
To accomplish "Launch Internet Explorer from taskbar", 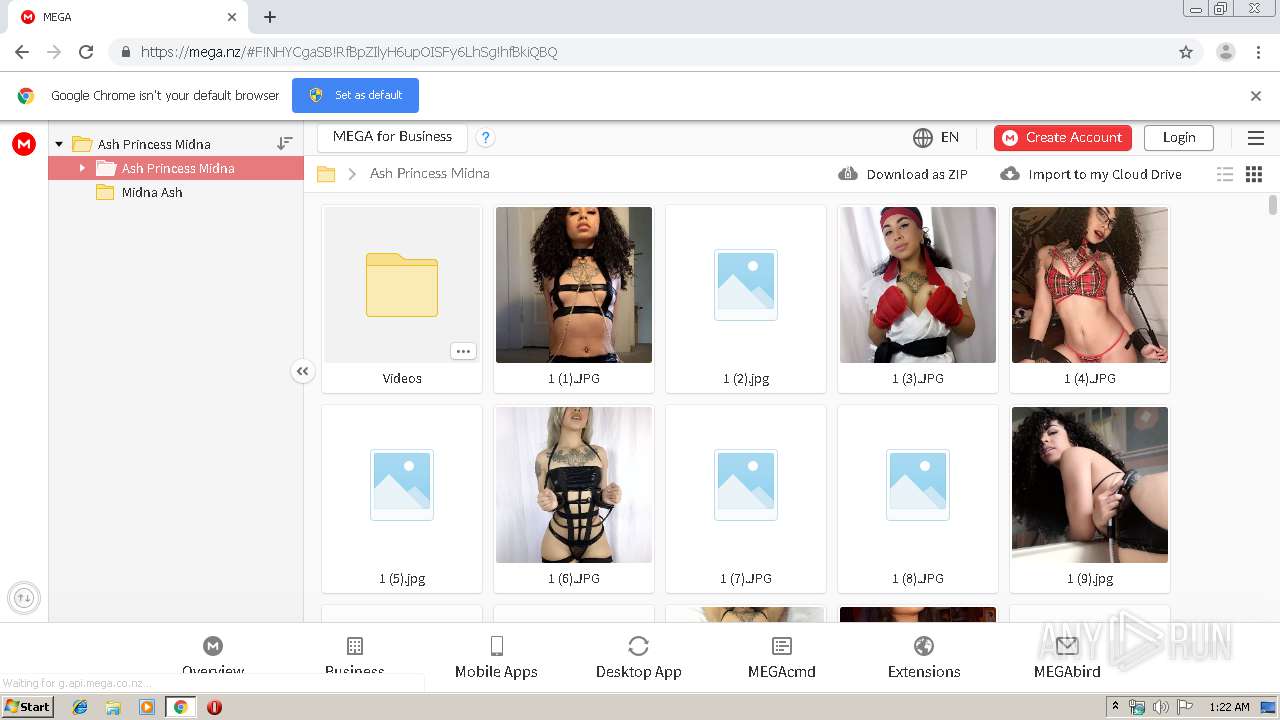I will (x=80, y=707).
